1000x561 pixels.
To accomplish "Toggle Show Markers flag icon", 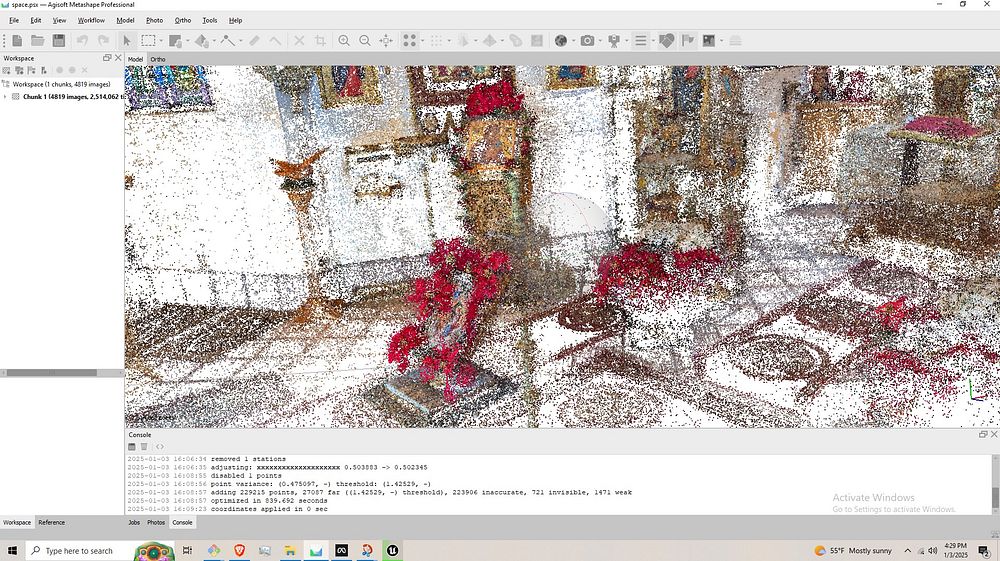I will 688,41.
